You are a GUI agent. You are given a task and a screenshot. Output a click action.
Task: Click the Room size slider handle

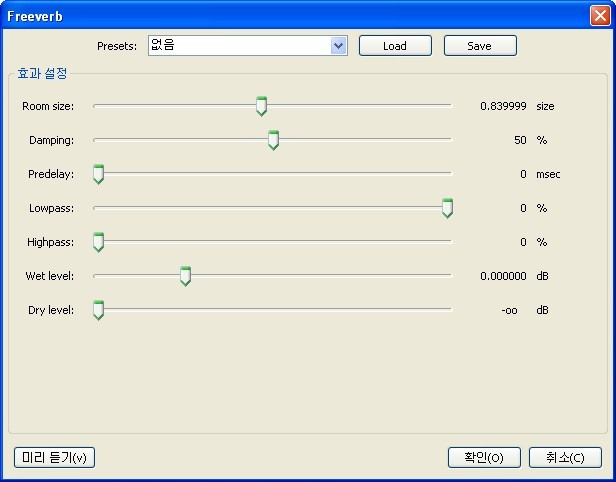point(261,106)
